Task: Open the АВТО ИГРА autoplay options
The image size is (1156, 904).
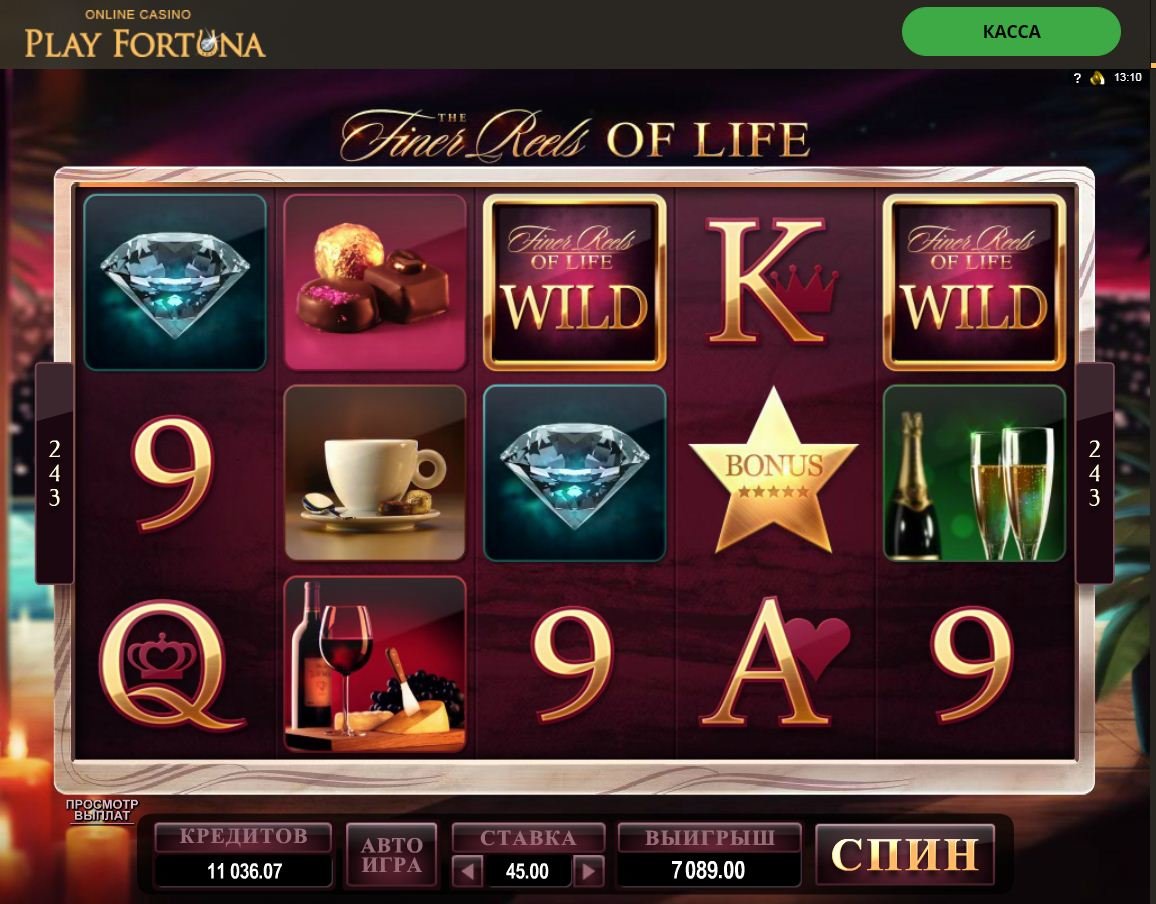Action: click(391, 855)
